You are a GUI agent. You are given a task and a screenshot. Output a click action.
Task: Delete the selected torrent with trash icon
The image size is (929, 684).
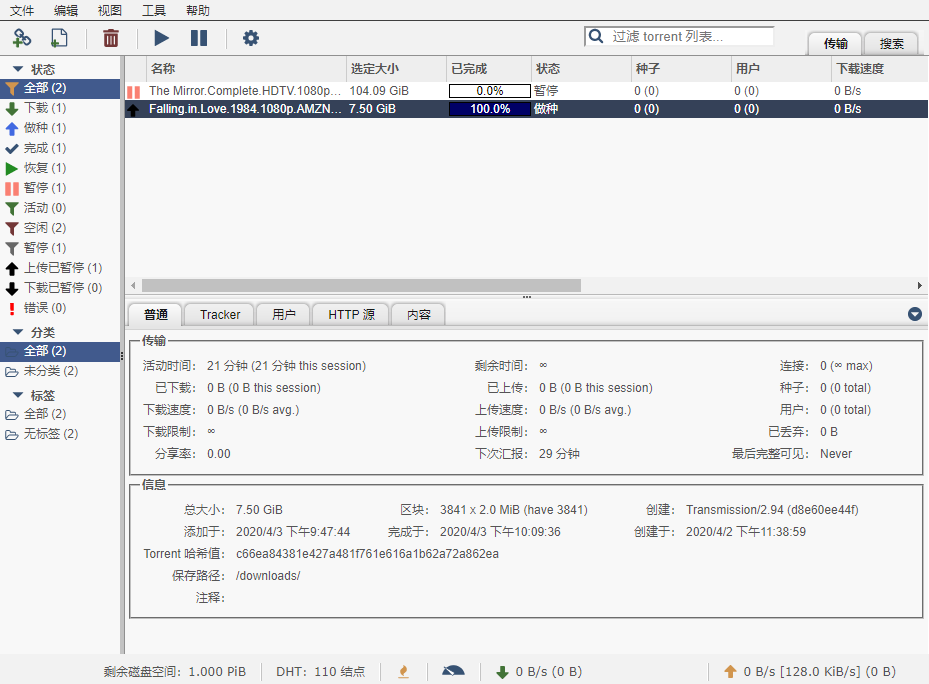111,39
